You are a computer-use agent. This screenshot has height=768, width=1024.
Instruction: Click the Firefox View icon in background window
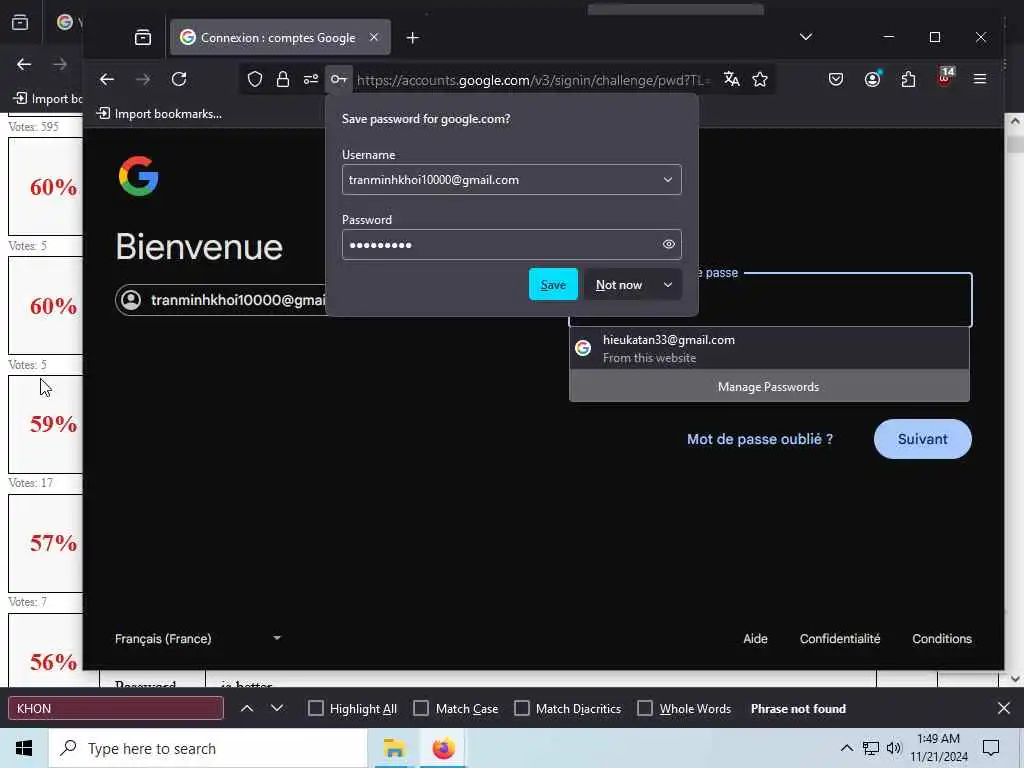pos(20,22)
